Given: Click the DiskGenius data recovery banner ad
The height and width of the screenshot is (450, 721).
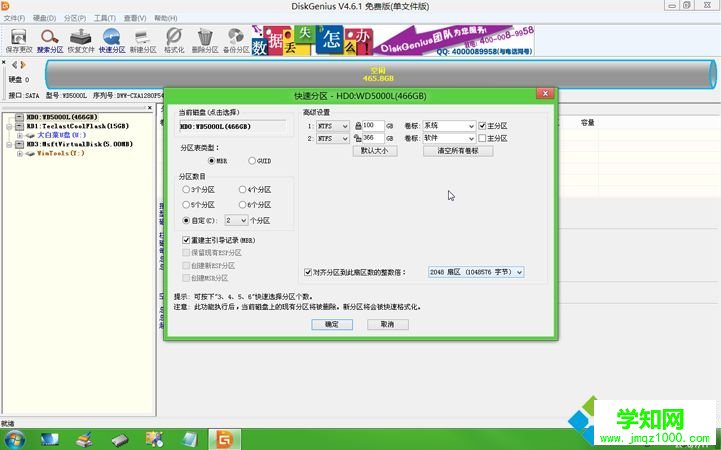Looking at the screenshot, I should click(x=392, y=40).
